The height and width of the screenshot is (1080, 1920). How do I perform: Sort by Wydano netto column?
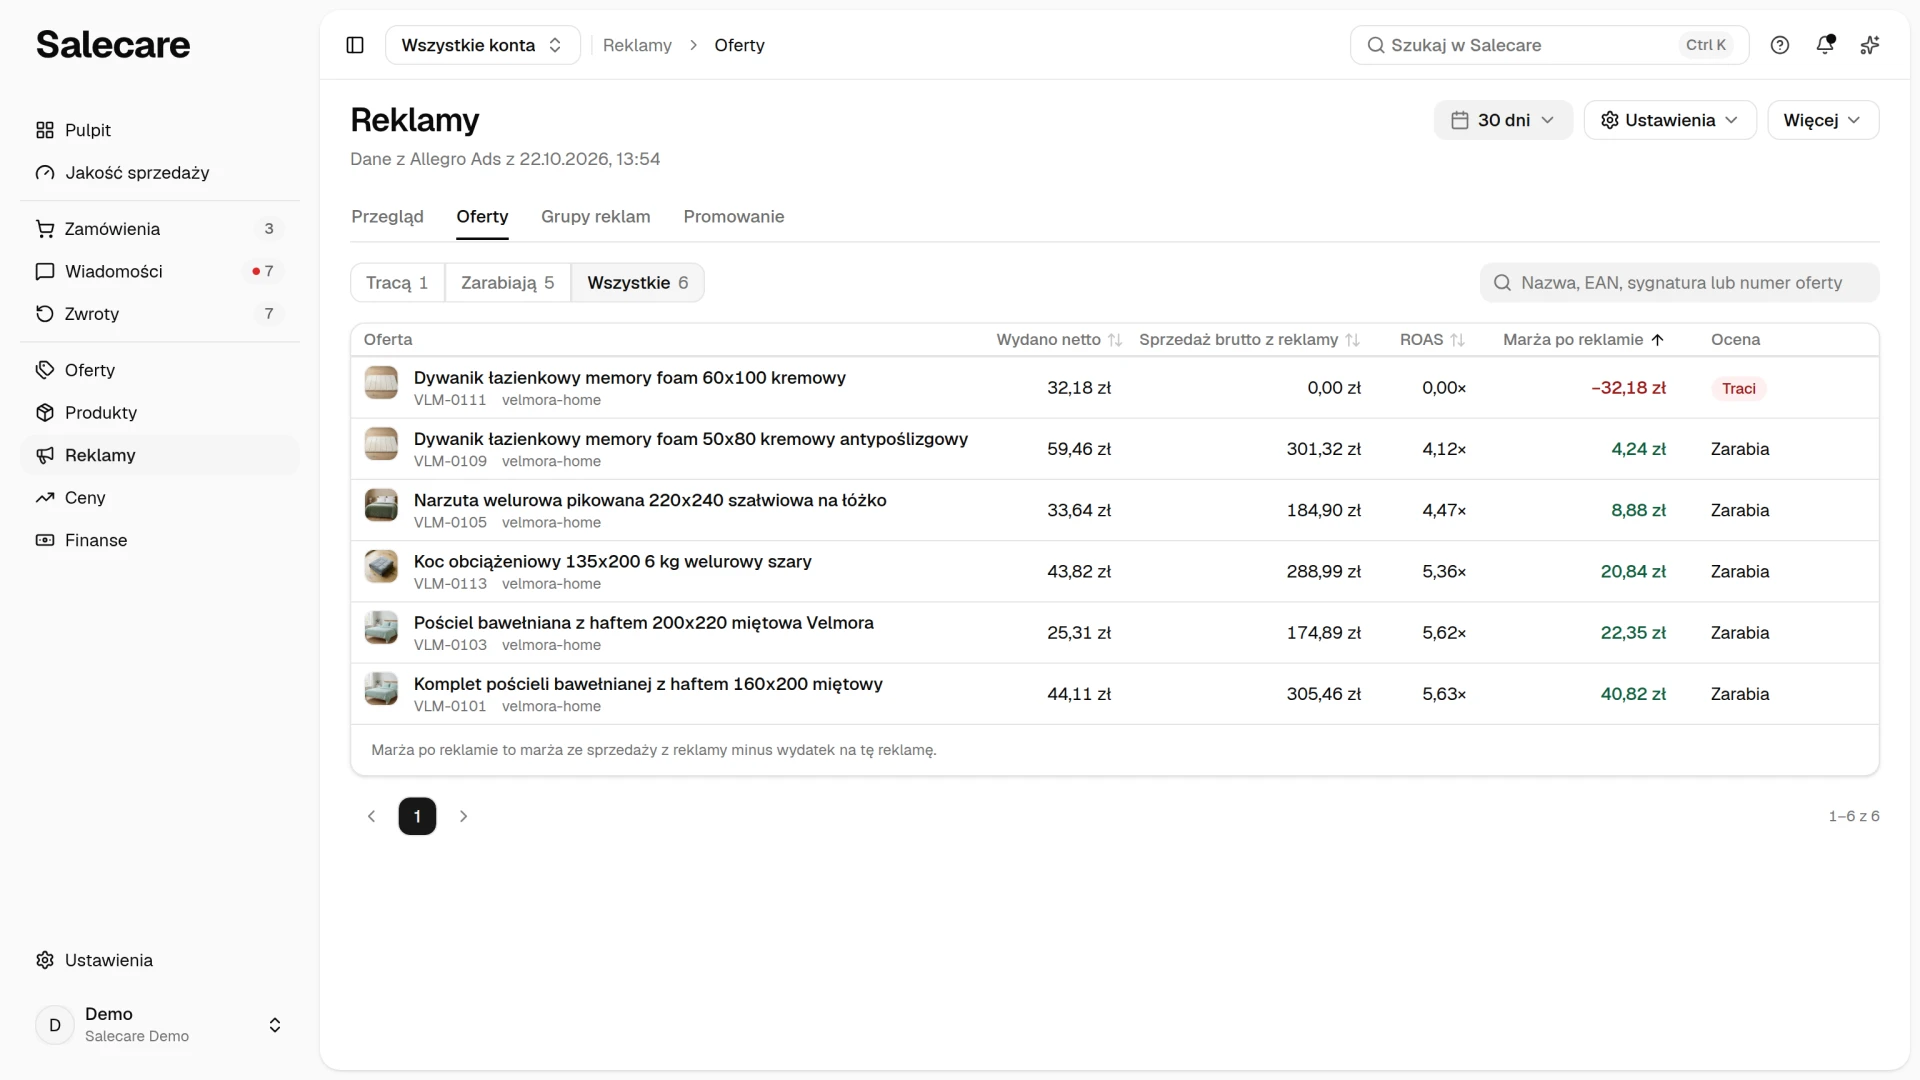(1059, 340)
